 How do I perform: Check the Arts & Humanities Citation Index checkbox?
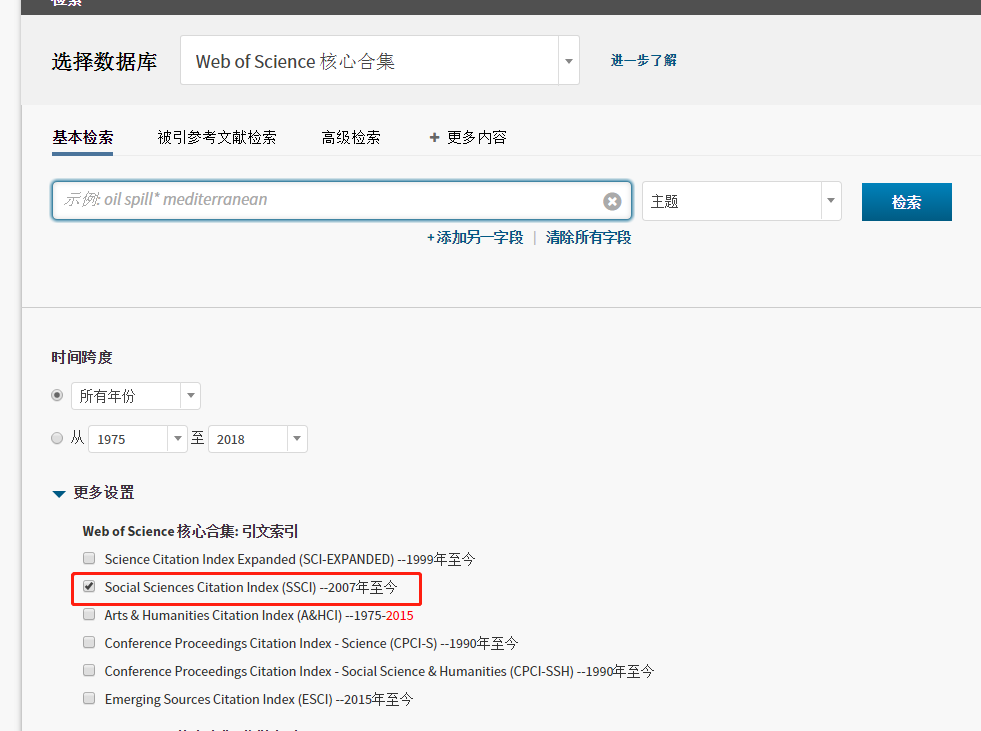89,614
